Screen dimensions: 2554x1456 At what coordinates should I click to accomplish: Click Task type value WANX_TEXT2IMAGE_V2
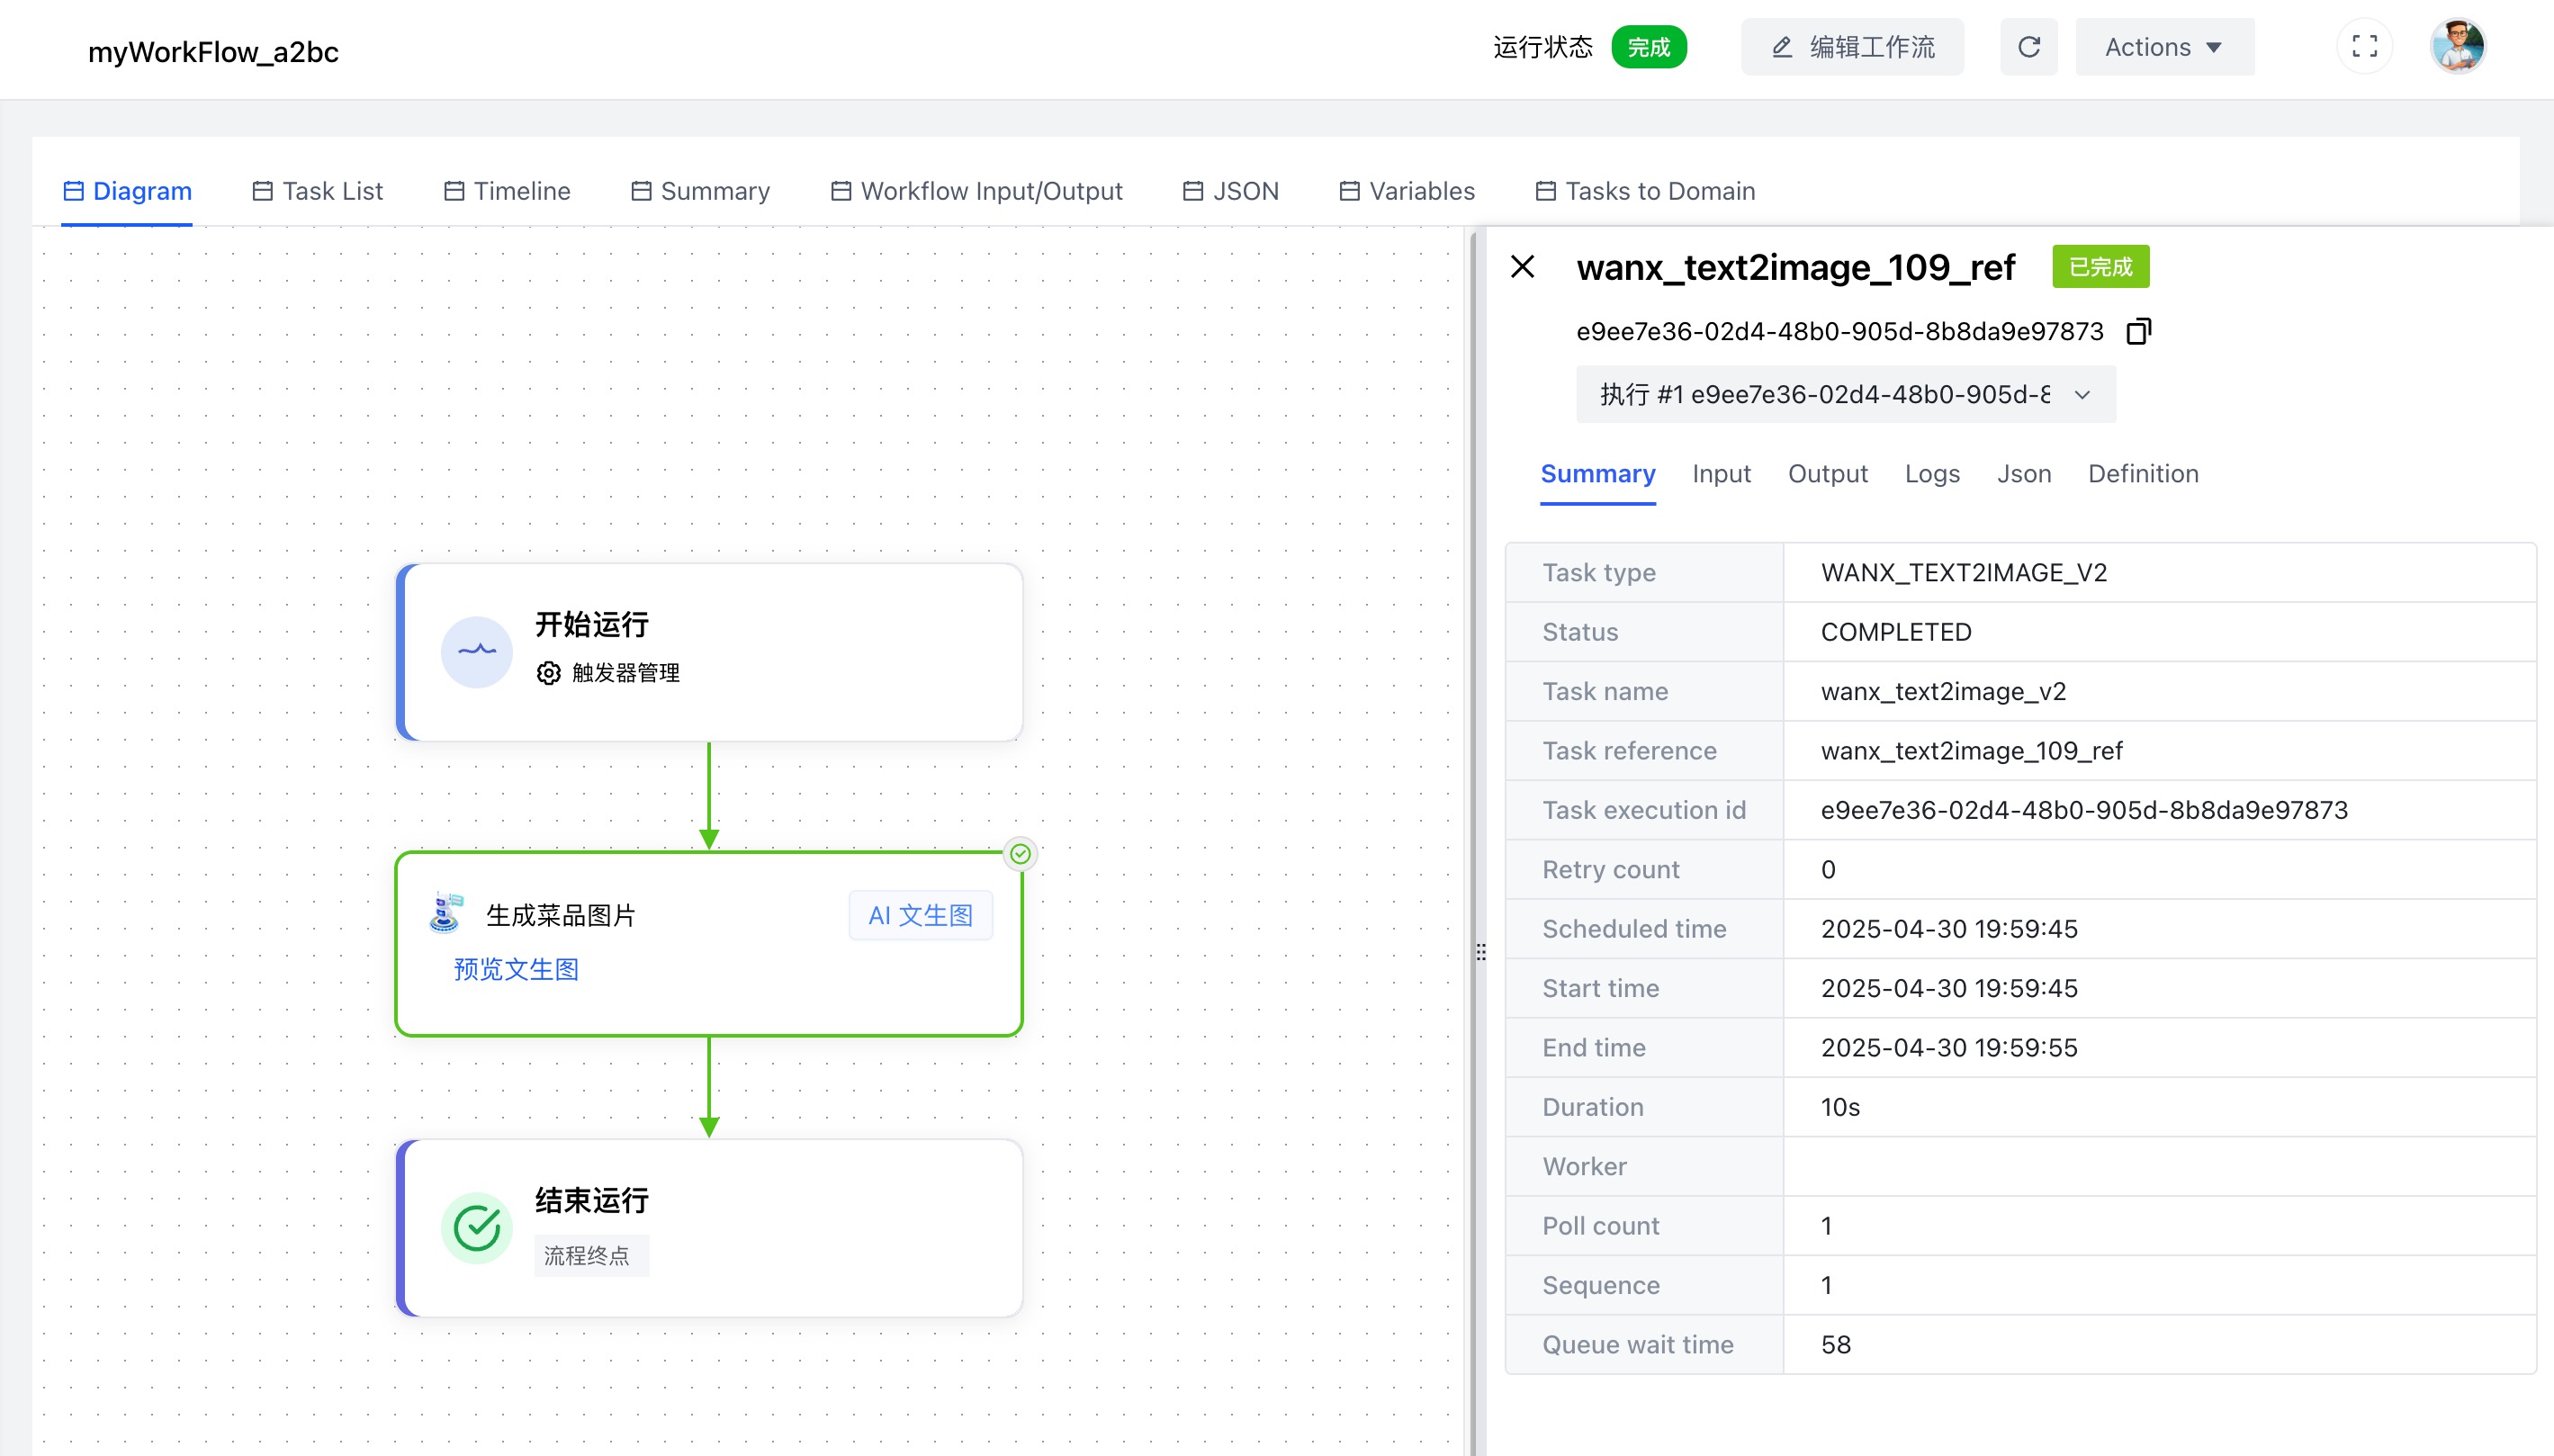click(1963, 573)
